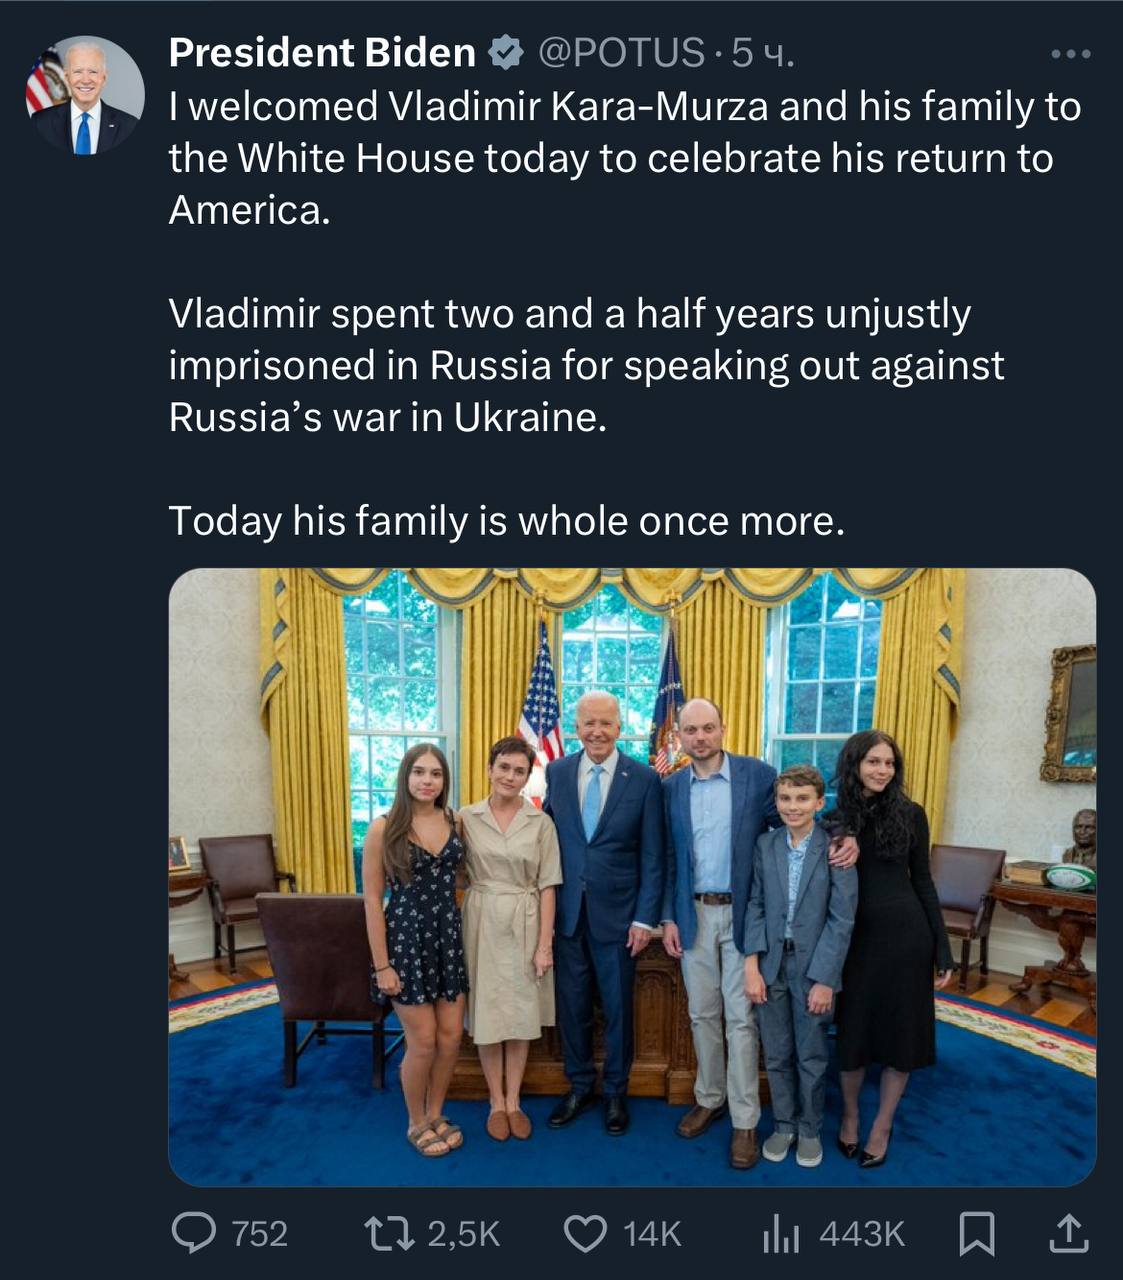Click the 443K views count
Image resolution: width=1123 pixels, height=1280 pixels.
tap(862, 1234)
